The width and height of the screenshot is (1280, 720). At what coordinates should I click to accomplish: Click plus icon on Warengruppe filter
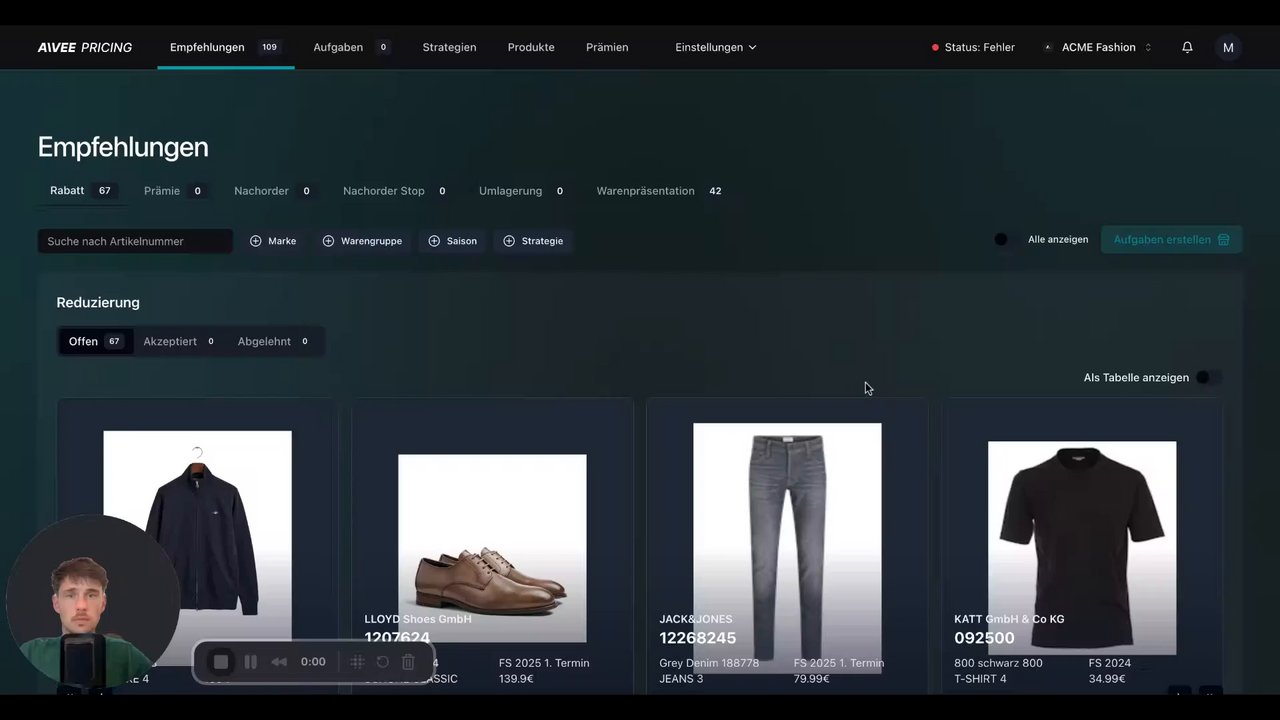tap(328, 241)
